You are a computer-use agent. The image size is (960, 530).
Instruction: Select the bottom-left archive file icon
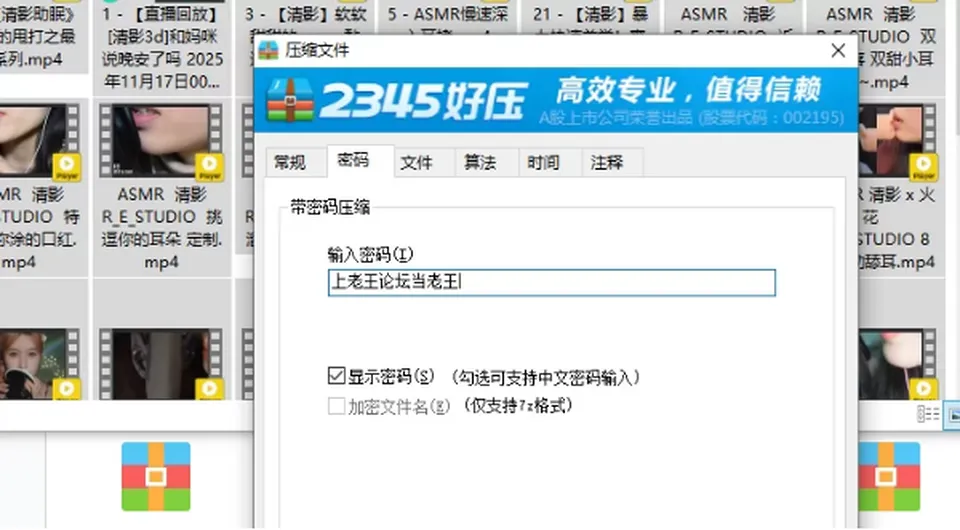pos(156,476)
